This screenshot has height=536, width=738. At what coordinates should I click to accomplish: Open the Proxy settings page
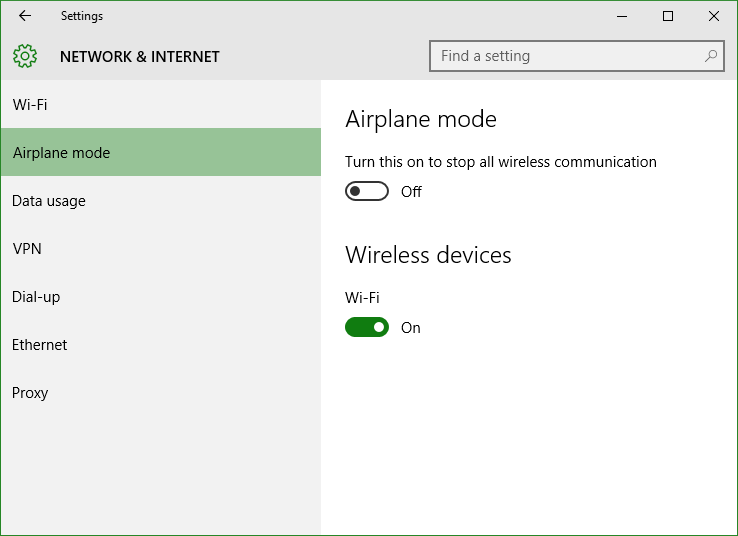(161, 392)
